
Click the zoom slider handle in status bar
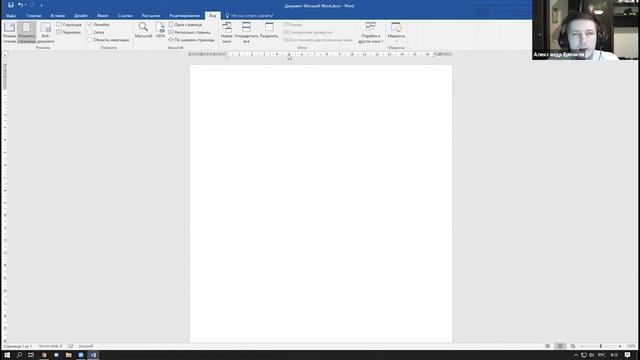[x=601, y=346]
